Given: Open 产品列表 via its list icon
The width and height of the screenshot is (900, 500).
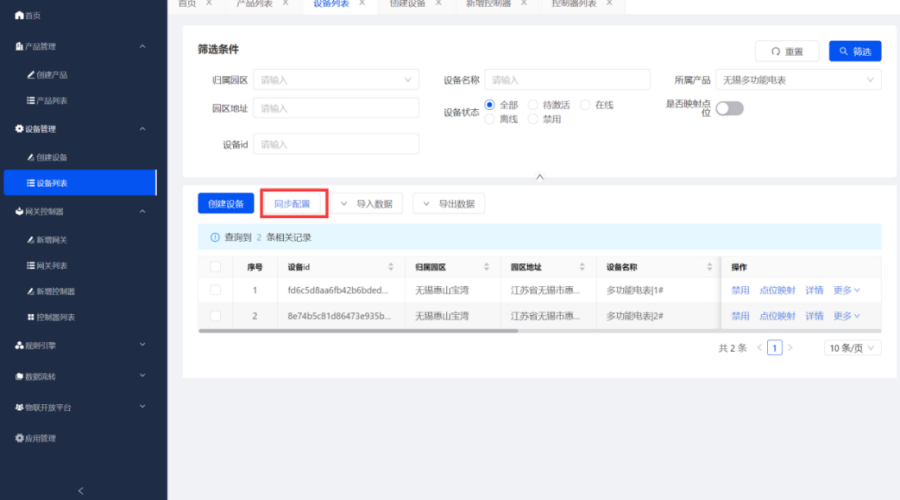Looking at the screenshot, I should pos(31,100).
